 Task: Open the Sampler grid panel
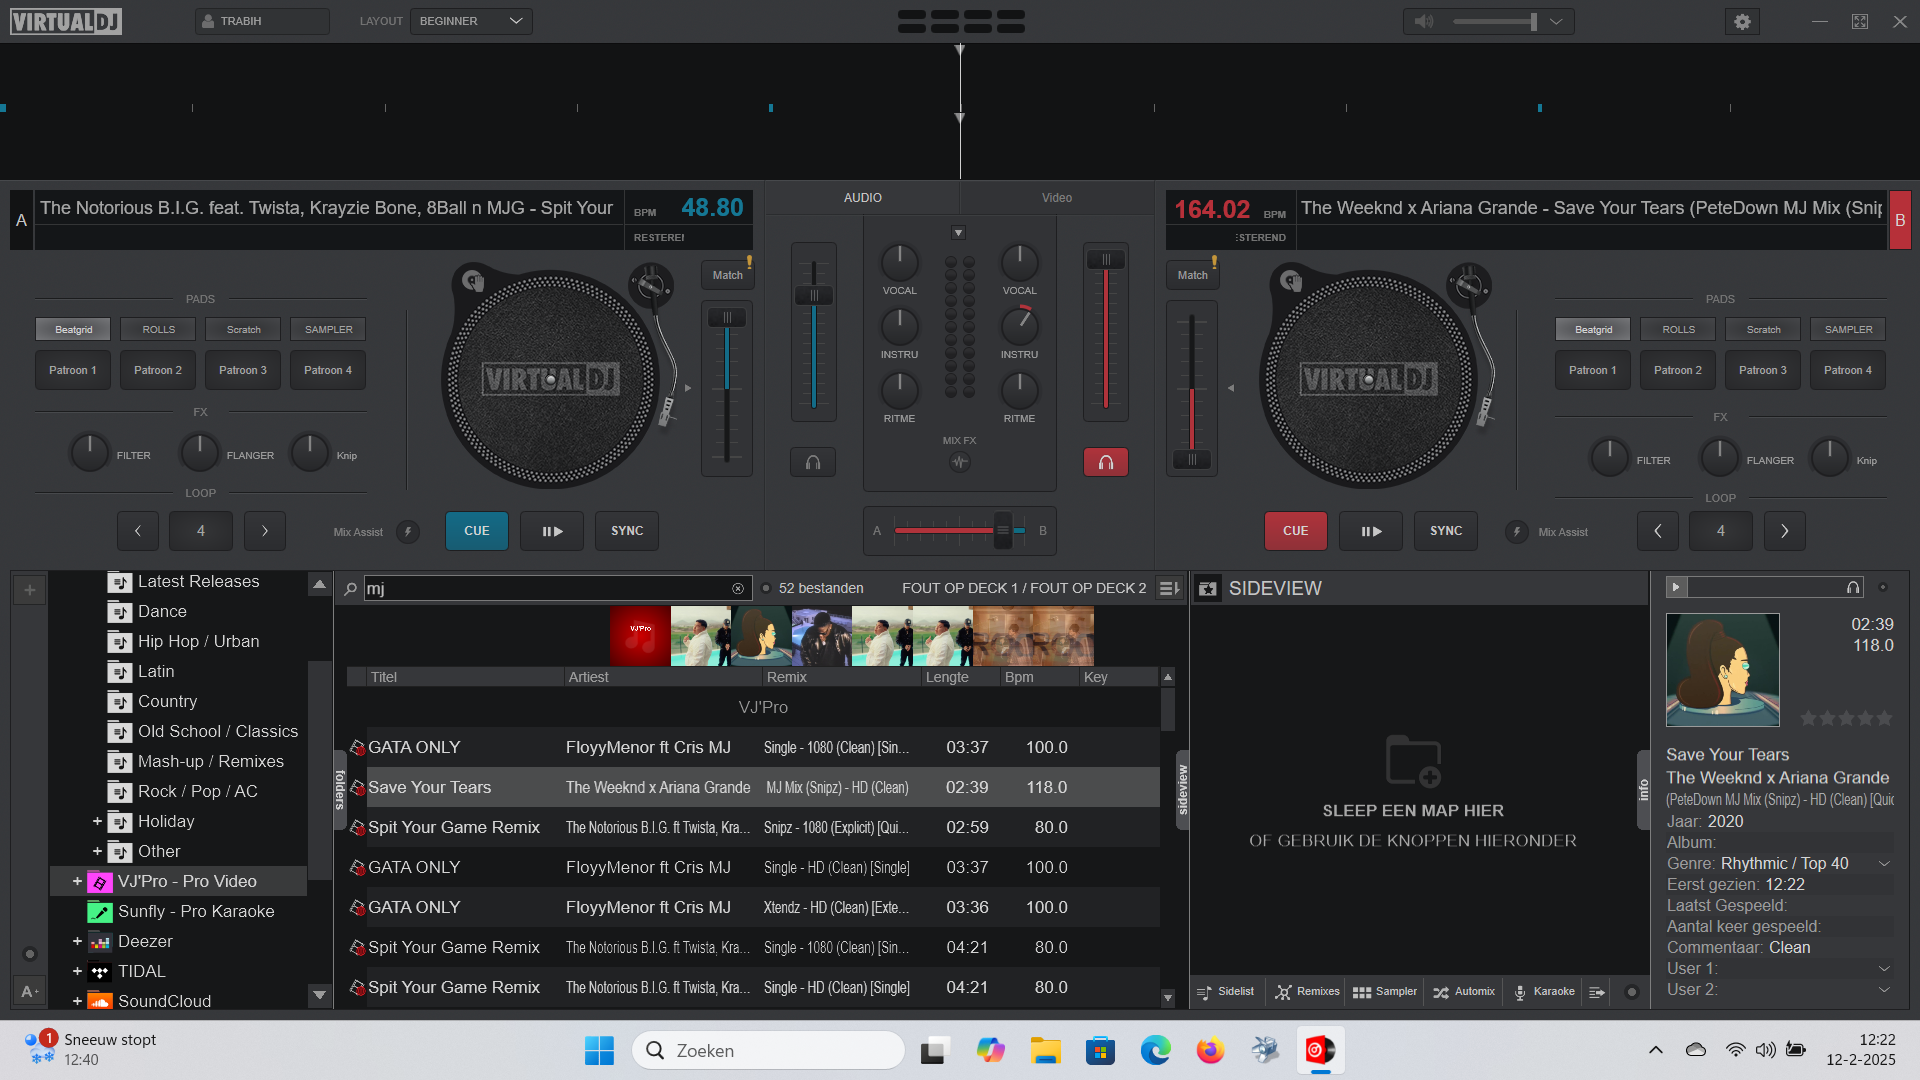coord(1385,992)
